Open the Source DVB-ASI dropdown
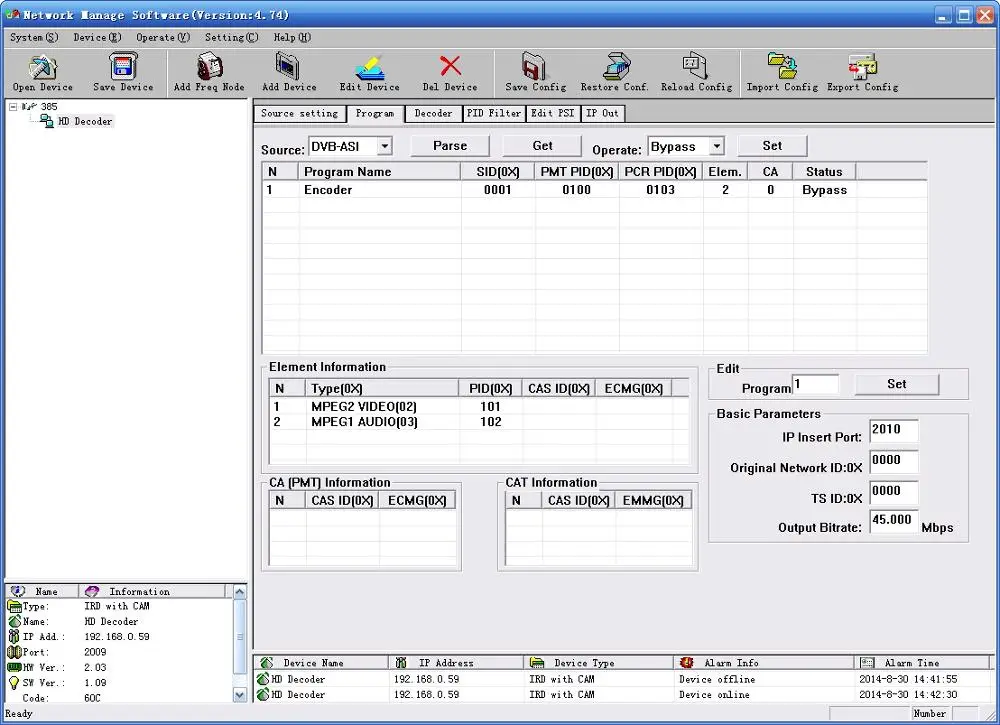The height and width of the screenshot is (725, 1000). point(384,147)
